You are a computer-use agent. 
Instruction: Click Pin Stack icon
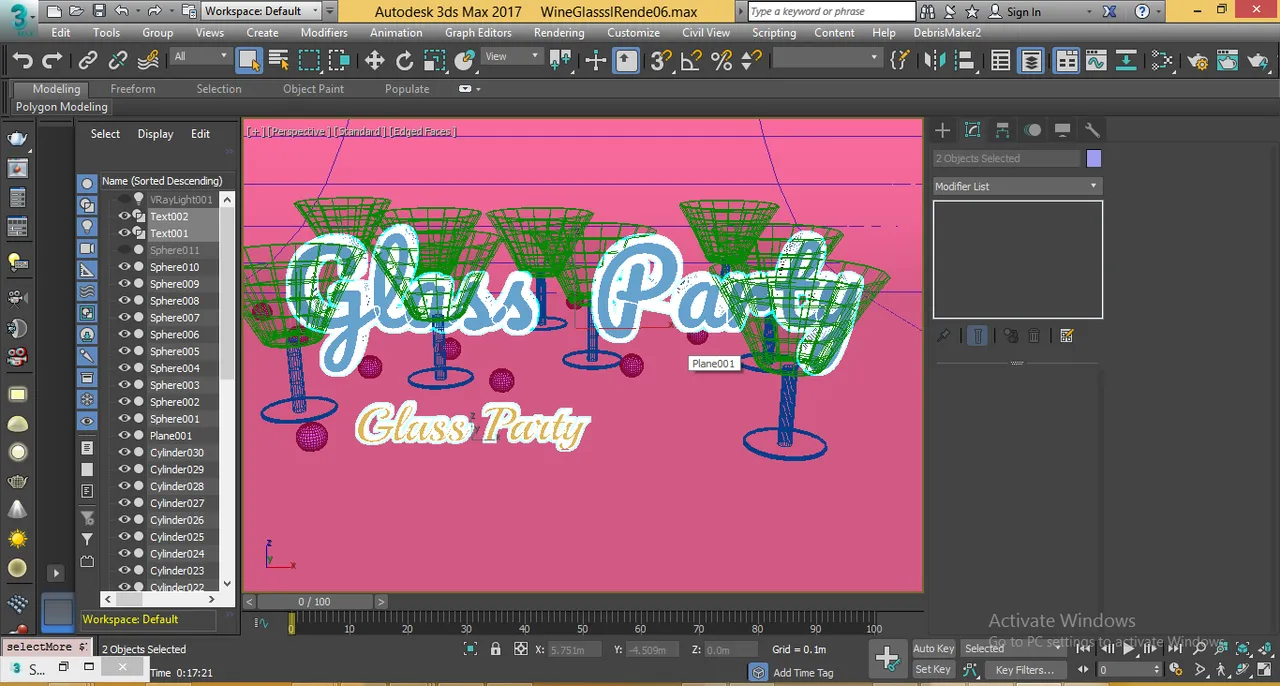(x=943, y=336)
